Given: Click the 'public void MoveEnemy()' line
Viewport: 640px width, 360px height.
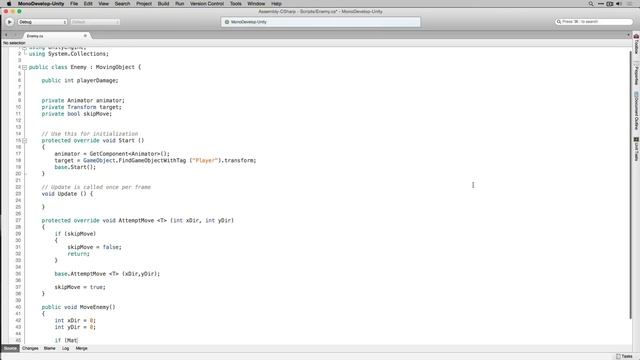Looking at the screenshot, I should 78,307.
